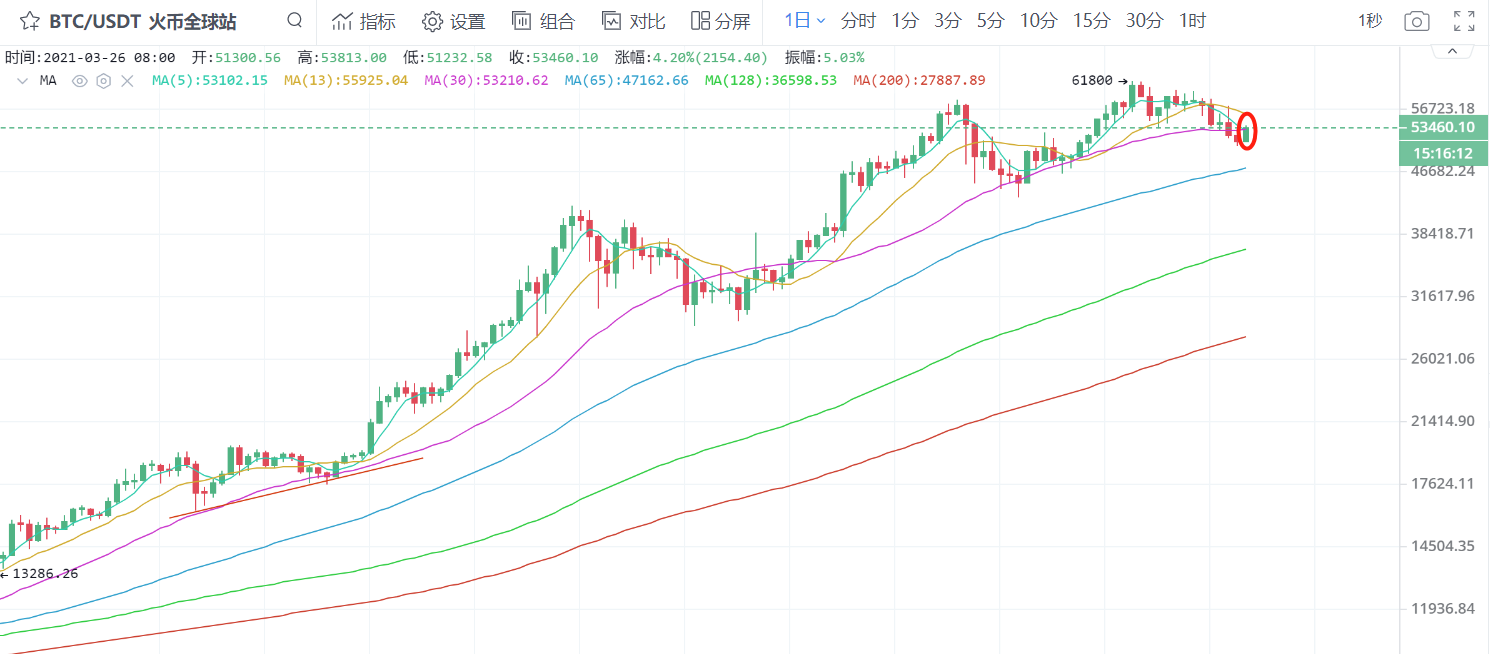Screen dimensions: 1490x654
Task: Click the 56723.18 price axis label
Action: [1441, 108]
